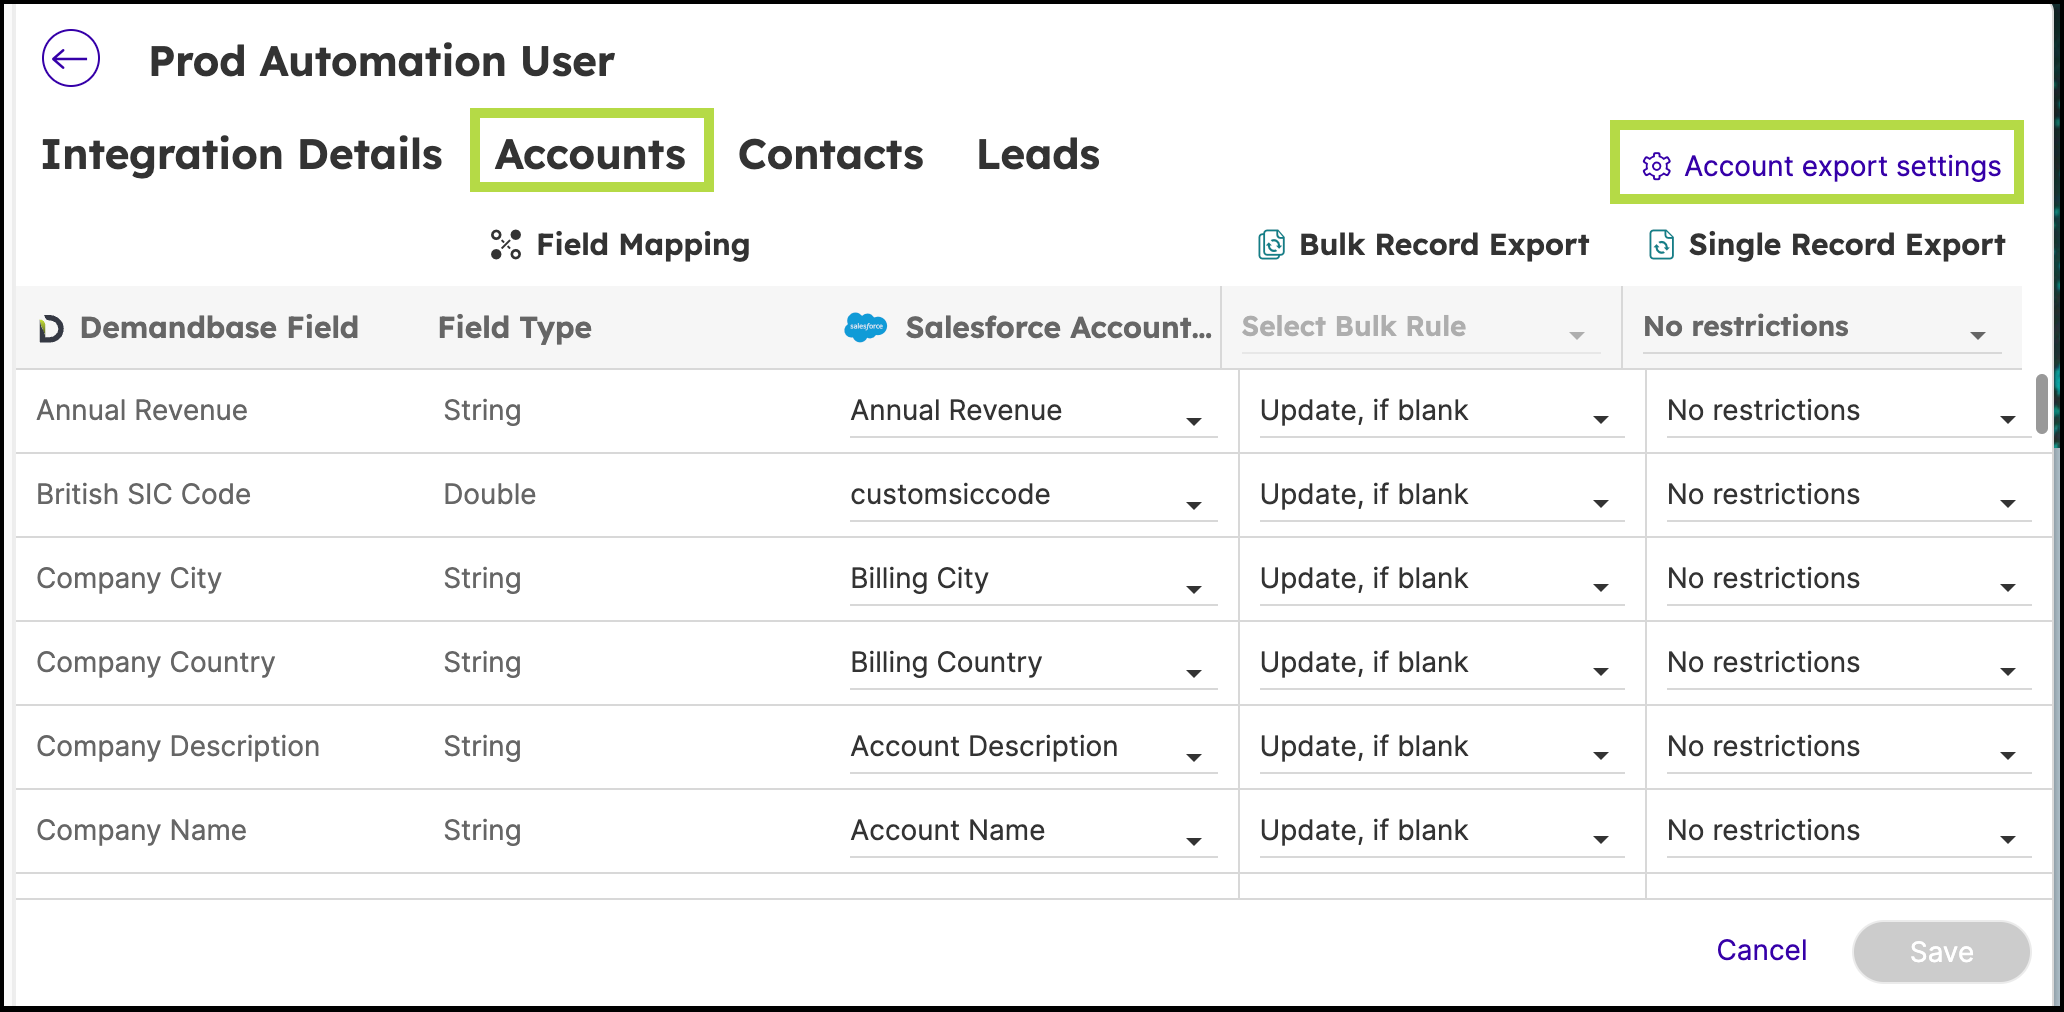Select the Company Country field label
The width and height of the screenshot is (2064, 1012).
pos(155,662)
